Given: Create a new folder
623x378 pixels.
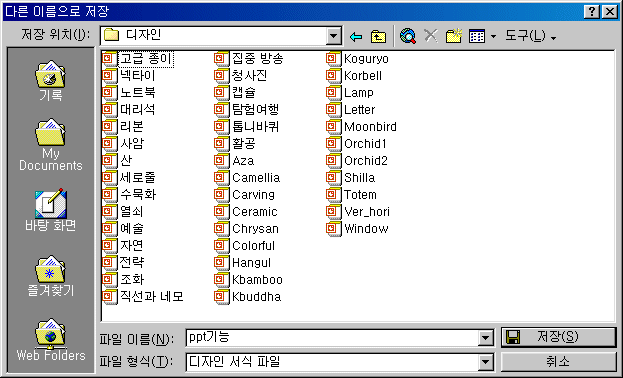Looking at the screenshot, I should click(x=453, y=36).
